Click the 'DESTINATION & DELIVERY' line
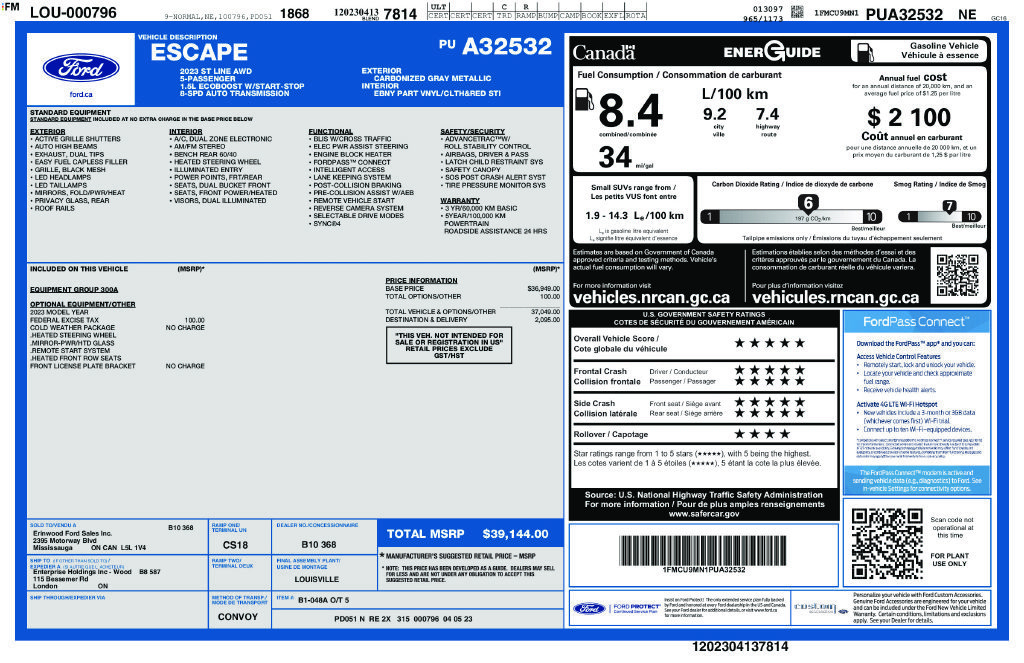Viewport: 1024px width, 663px height. point(426,320)
